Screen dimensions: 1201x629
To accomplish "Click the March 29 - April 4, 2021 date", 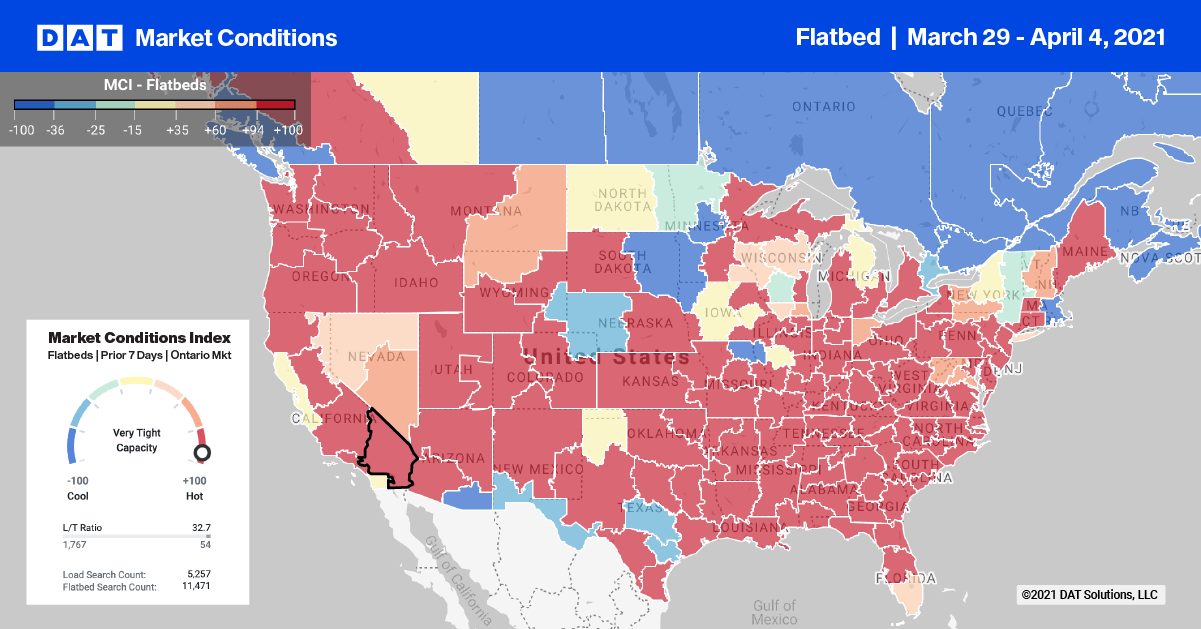I will 1036,37.
